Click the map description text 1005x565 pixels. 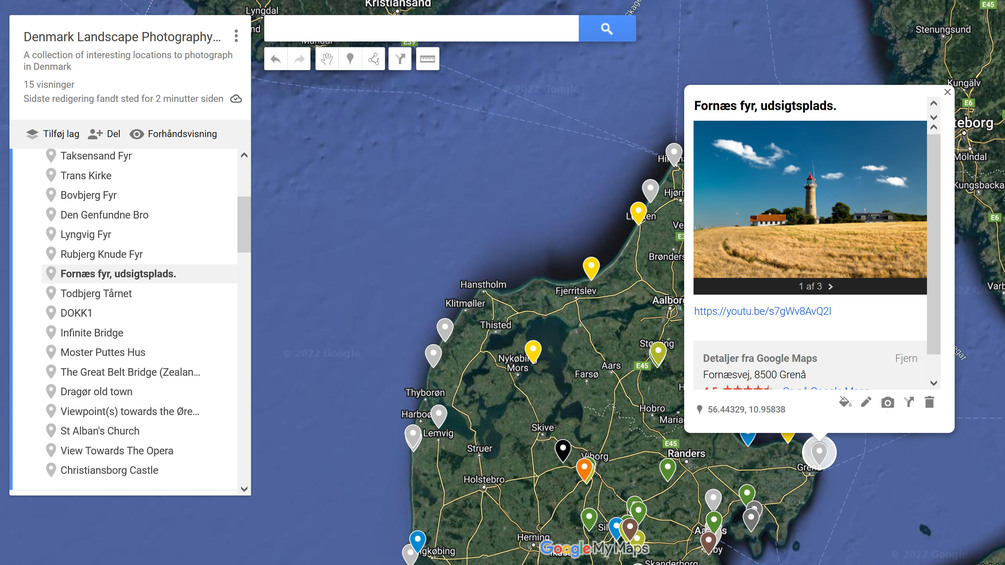coord(128,61)
